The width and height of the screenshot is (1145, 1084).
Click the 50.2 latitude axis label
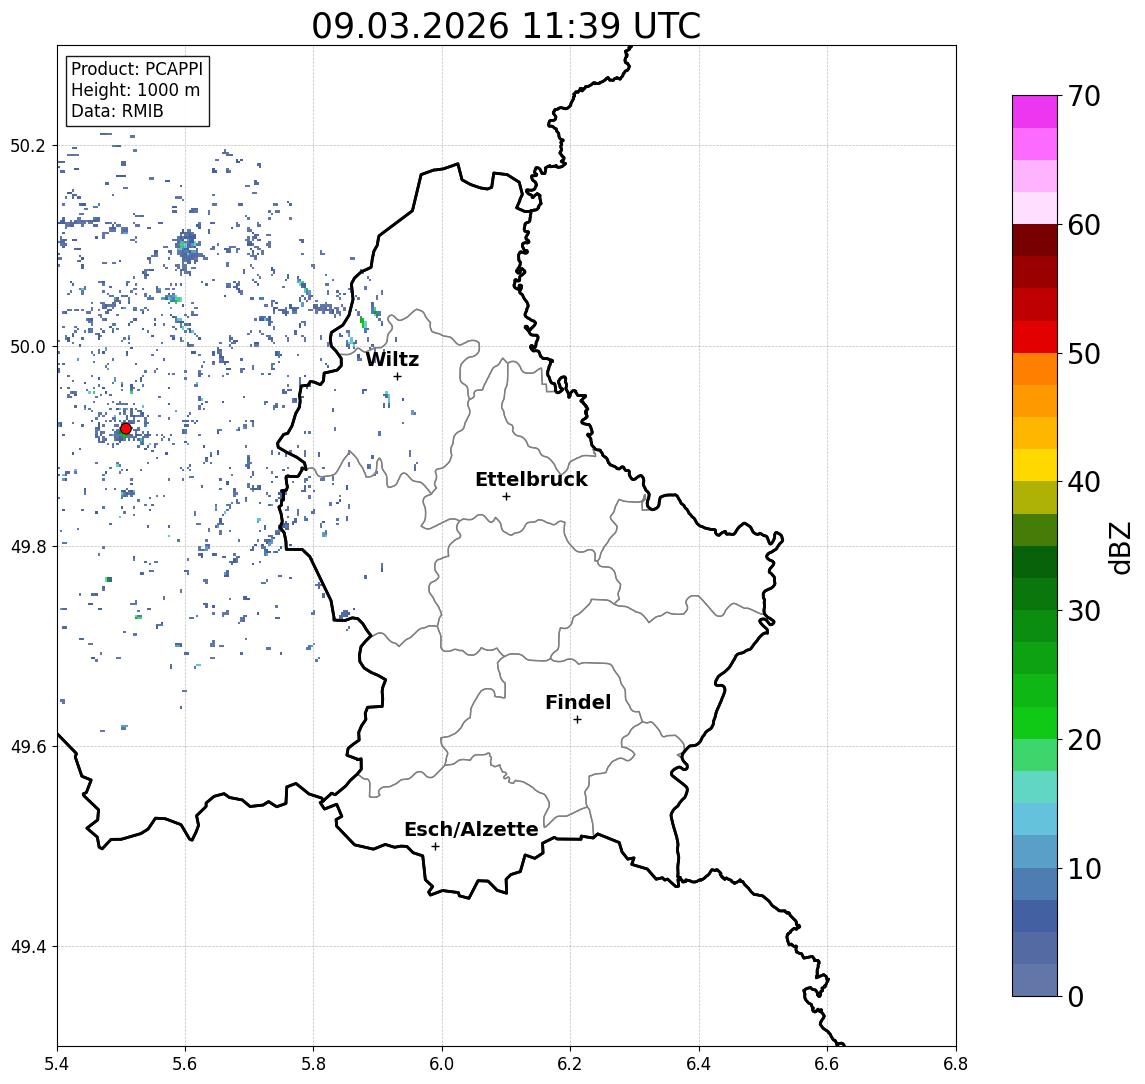(x=27, y=145)
